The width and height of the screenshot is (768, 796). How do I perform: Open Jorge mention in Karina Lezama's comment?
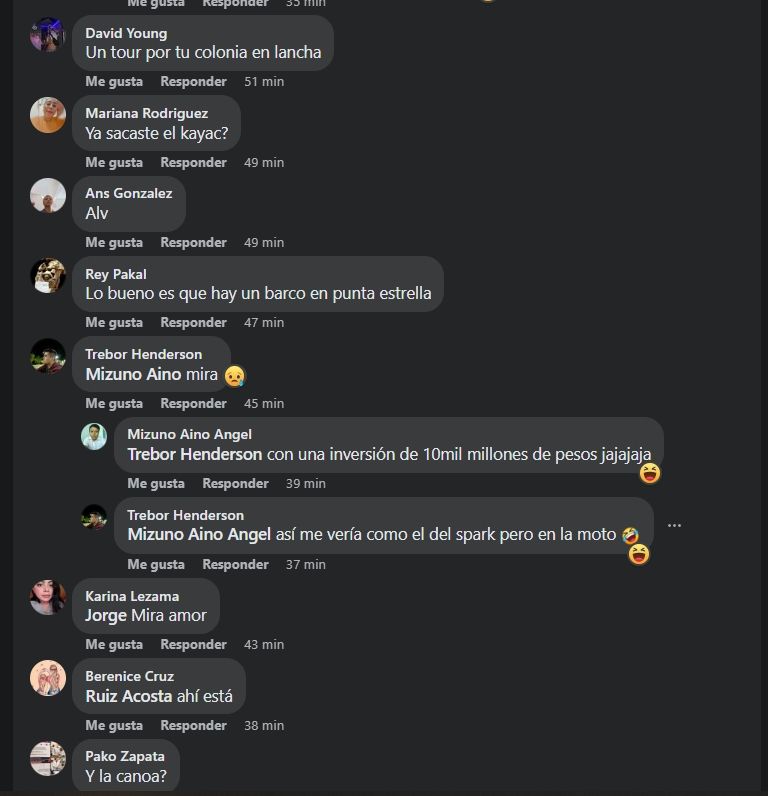[106, 615]
